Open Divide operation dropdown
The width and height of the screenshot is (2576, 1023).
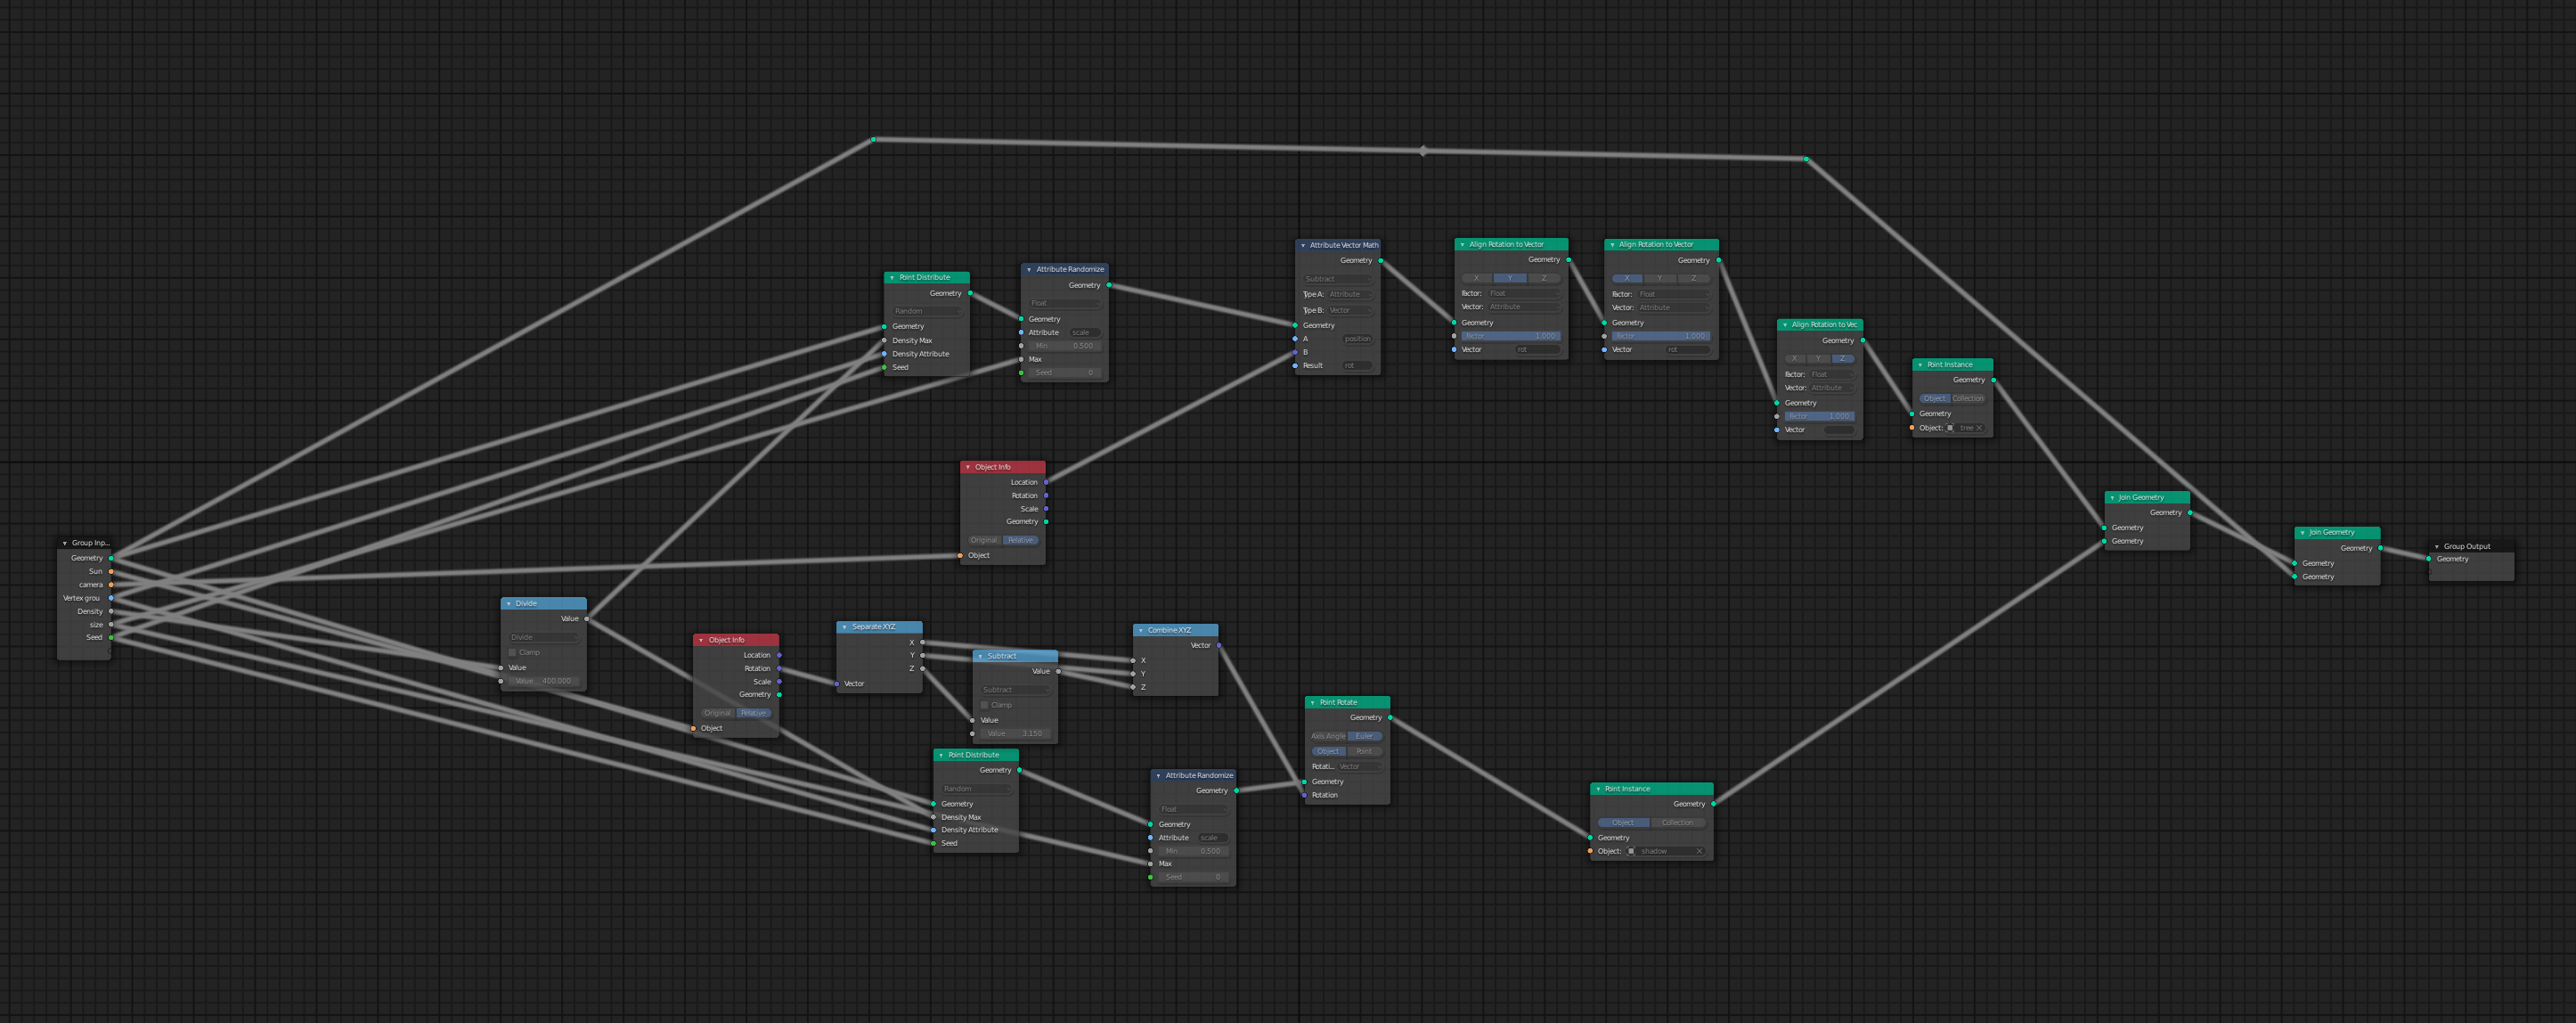(543, 637)
